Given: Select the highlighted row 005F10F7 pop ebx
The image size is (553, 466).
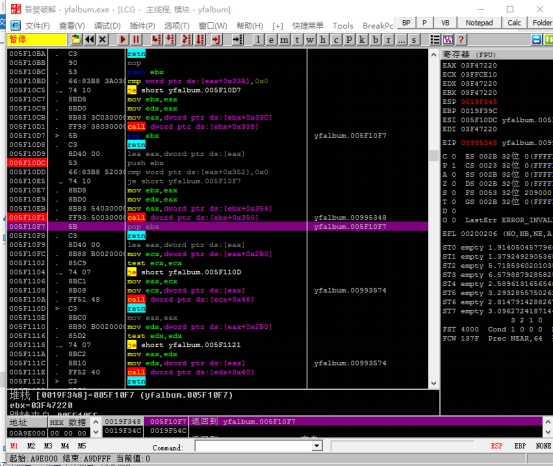Looking at the screenshot, I should pos(218,226).
